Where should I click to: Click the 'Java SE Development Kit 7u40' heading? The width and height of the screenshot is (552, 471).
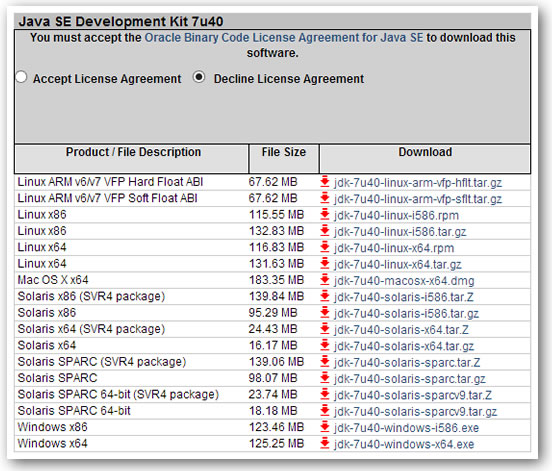coord(121,21)
